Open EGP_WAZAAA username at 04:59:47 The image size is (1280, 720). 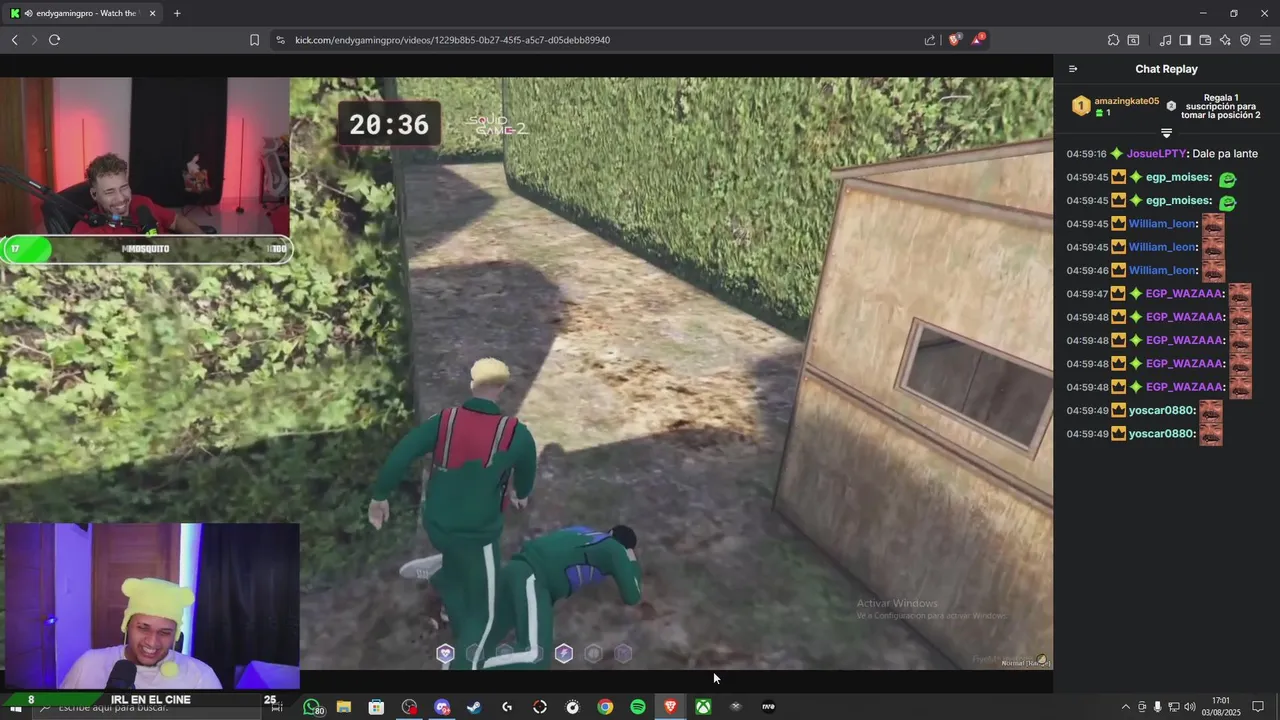tap(1184, 293)
